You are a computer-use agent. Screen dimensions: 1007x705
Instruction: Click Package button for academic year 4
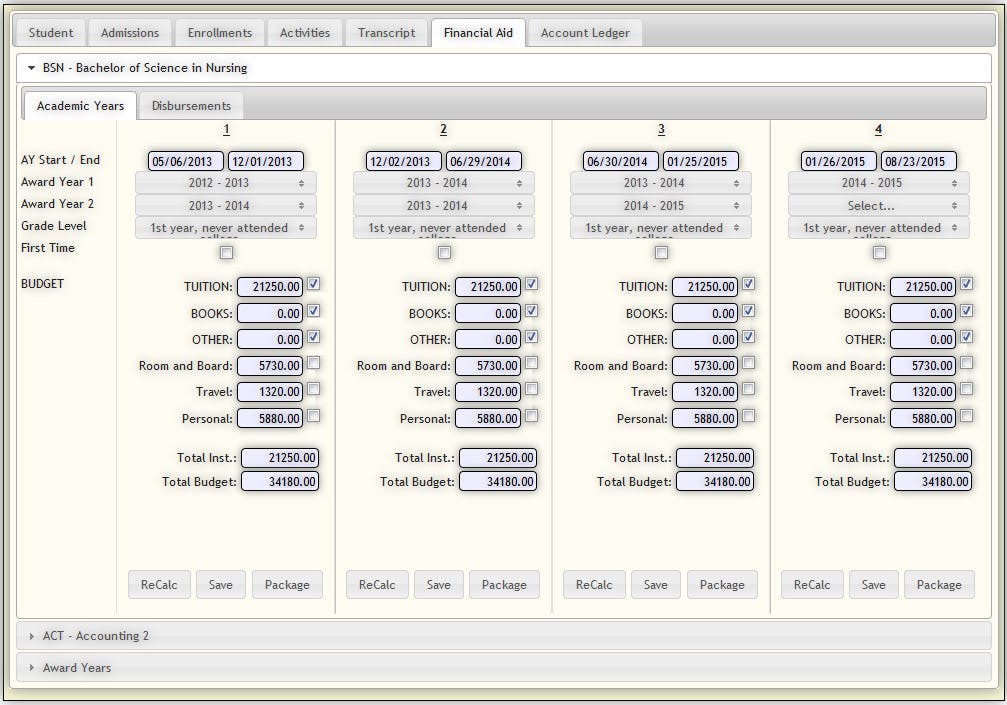(939, 585)
